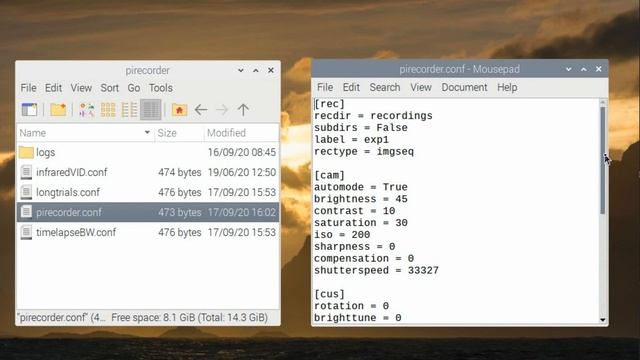640x360 pixels.
Task: Click modified date 19/06/20 12:50
Action: (242, 172)
